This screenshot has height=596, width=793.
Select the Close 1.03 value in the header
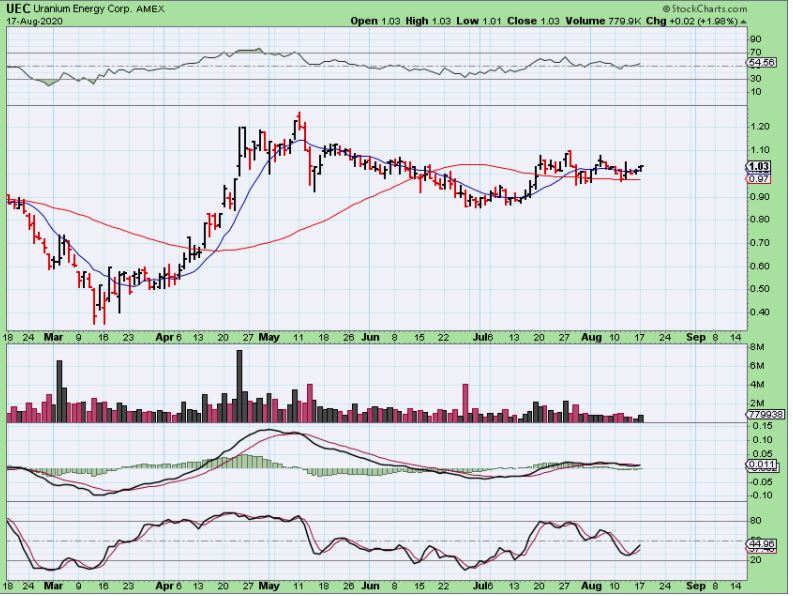(534, 21)
